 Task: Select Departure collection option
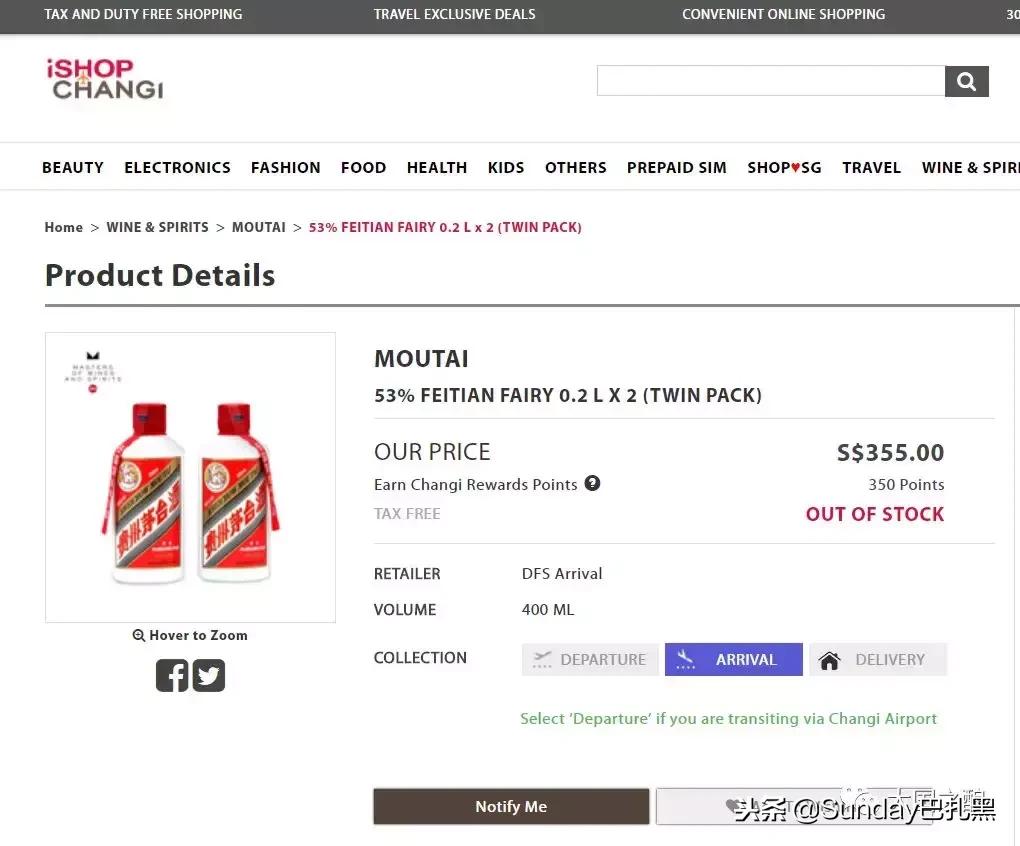tap(590, 659)
